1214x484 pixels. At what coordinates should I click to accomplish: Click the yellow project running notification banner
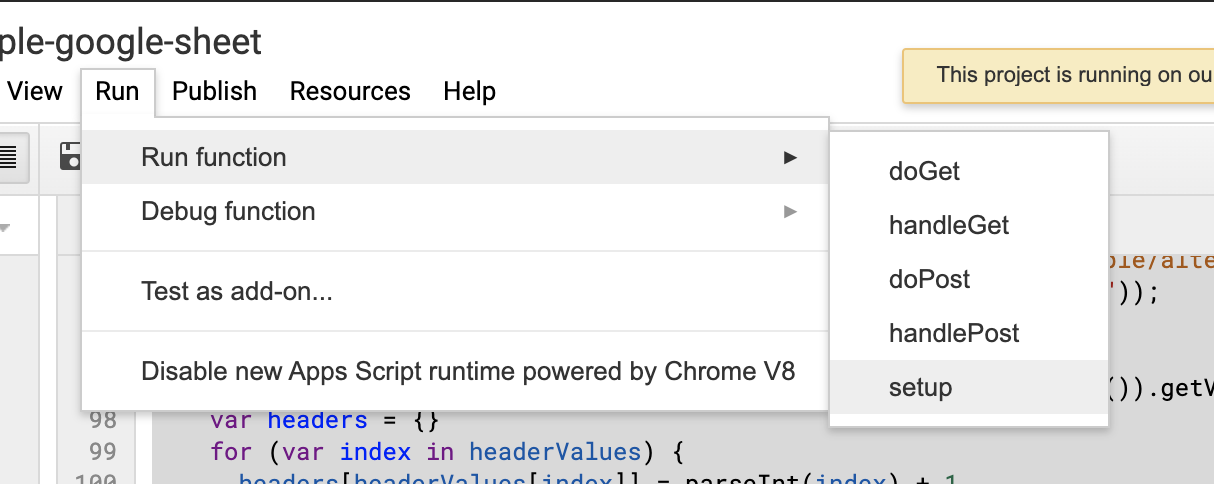click(x=1058, y=75)
